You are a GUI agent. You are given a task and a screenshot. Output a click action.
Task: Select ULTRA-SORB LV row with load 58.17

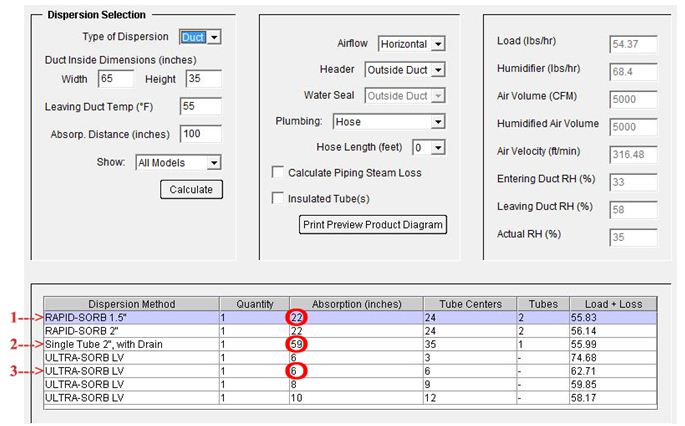350,398
